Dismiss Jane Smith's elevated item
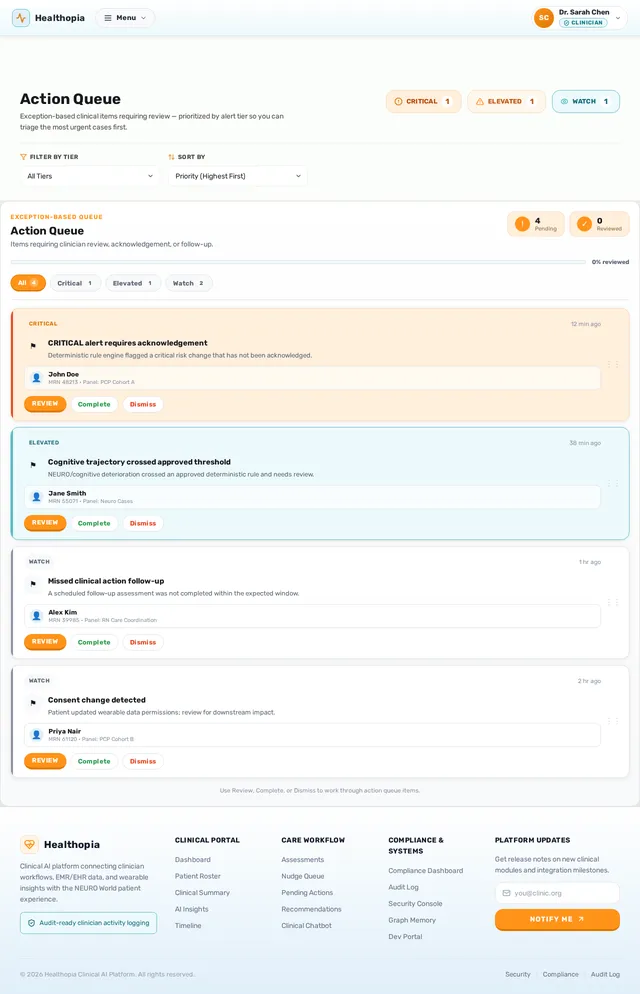Screen dimensions: 640x994 point(143,523)
